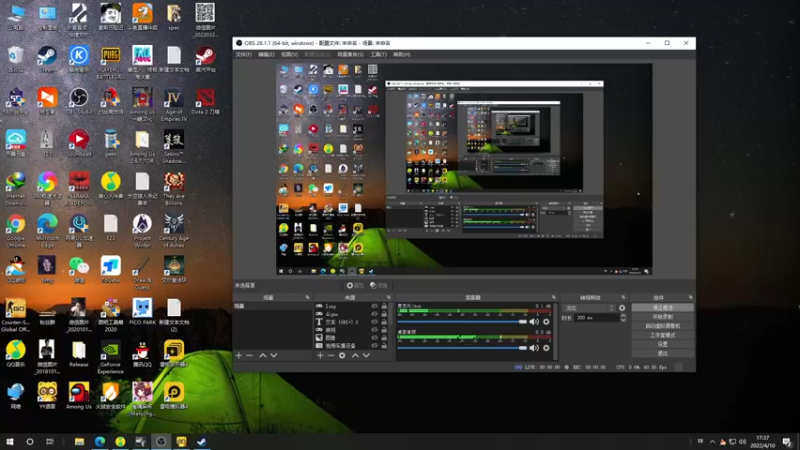Image resolution: width=800 pixels, height=450 pixels.
Task: Open File Explorer from the taskbar
Action: point(79,441)
